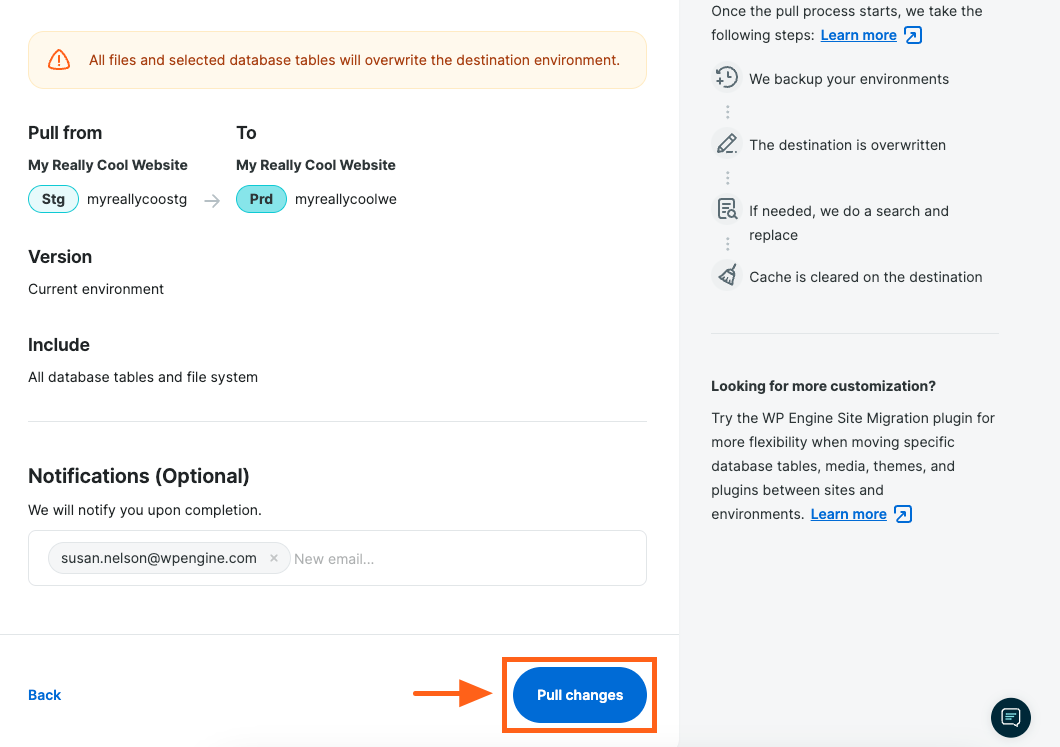Click the search and replace document icon
This screenshot has width=1060, height=747.
click(726, 210)
